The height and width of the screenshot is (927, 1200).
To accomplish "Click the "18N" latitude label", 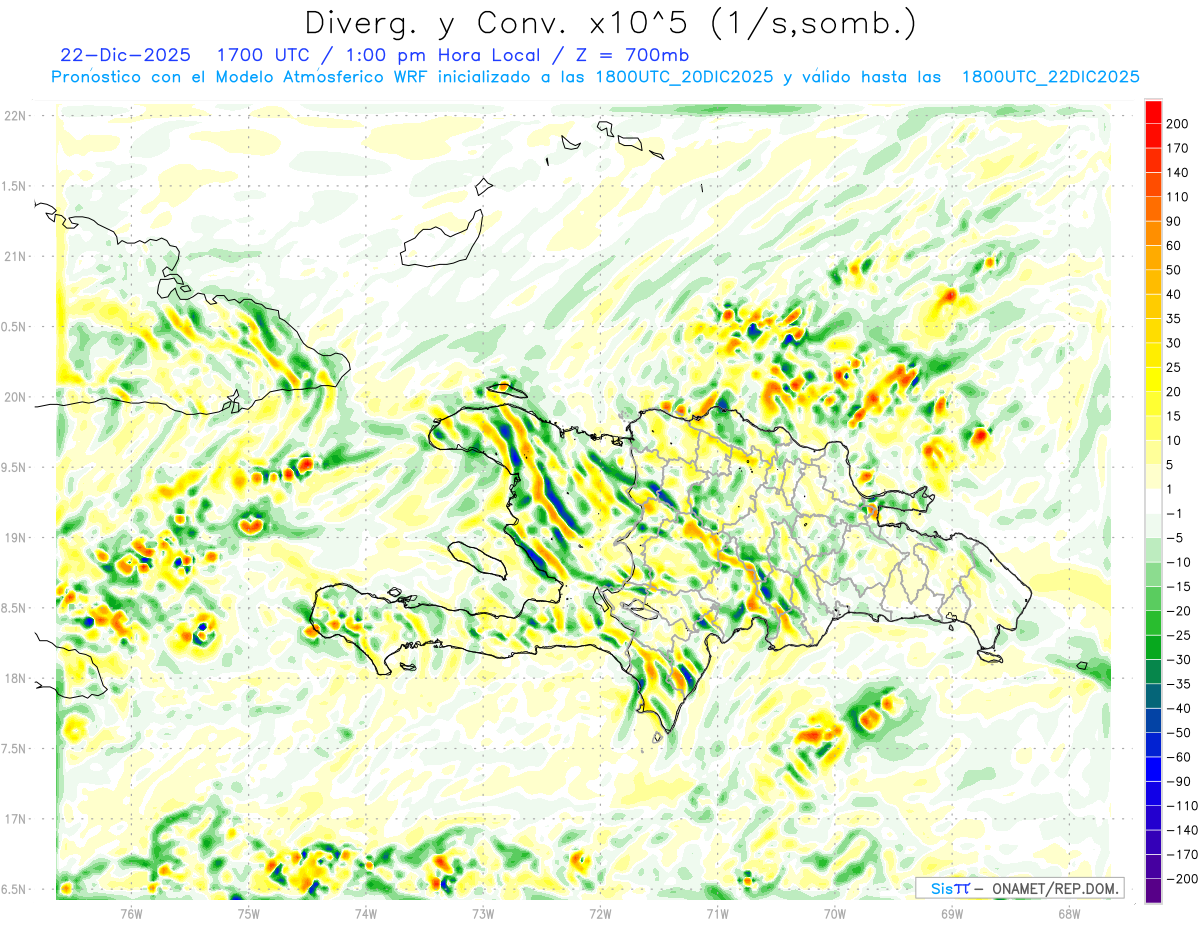I will [x=16, y=678].
